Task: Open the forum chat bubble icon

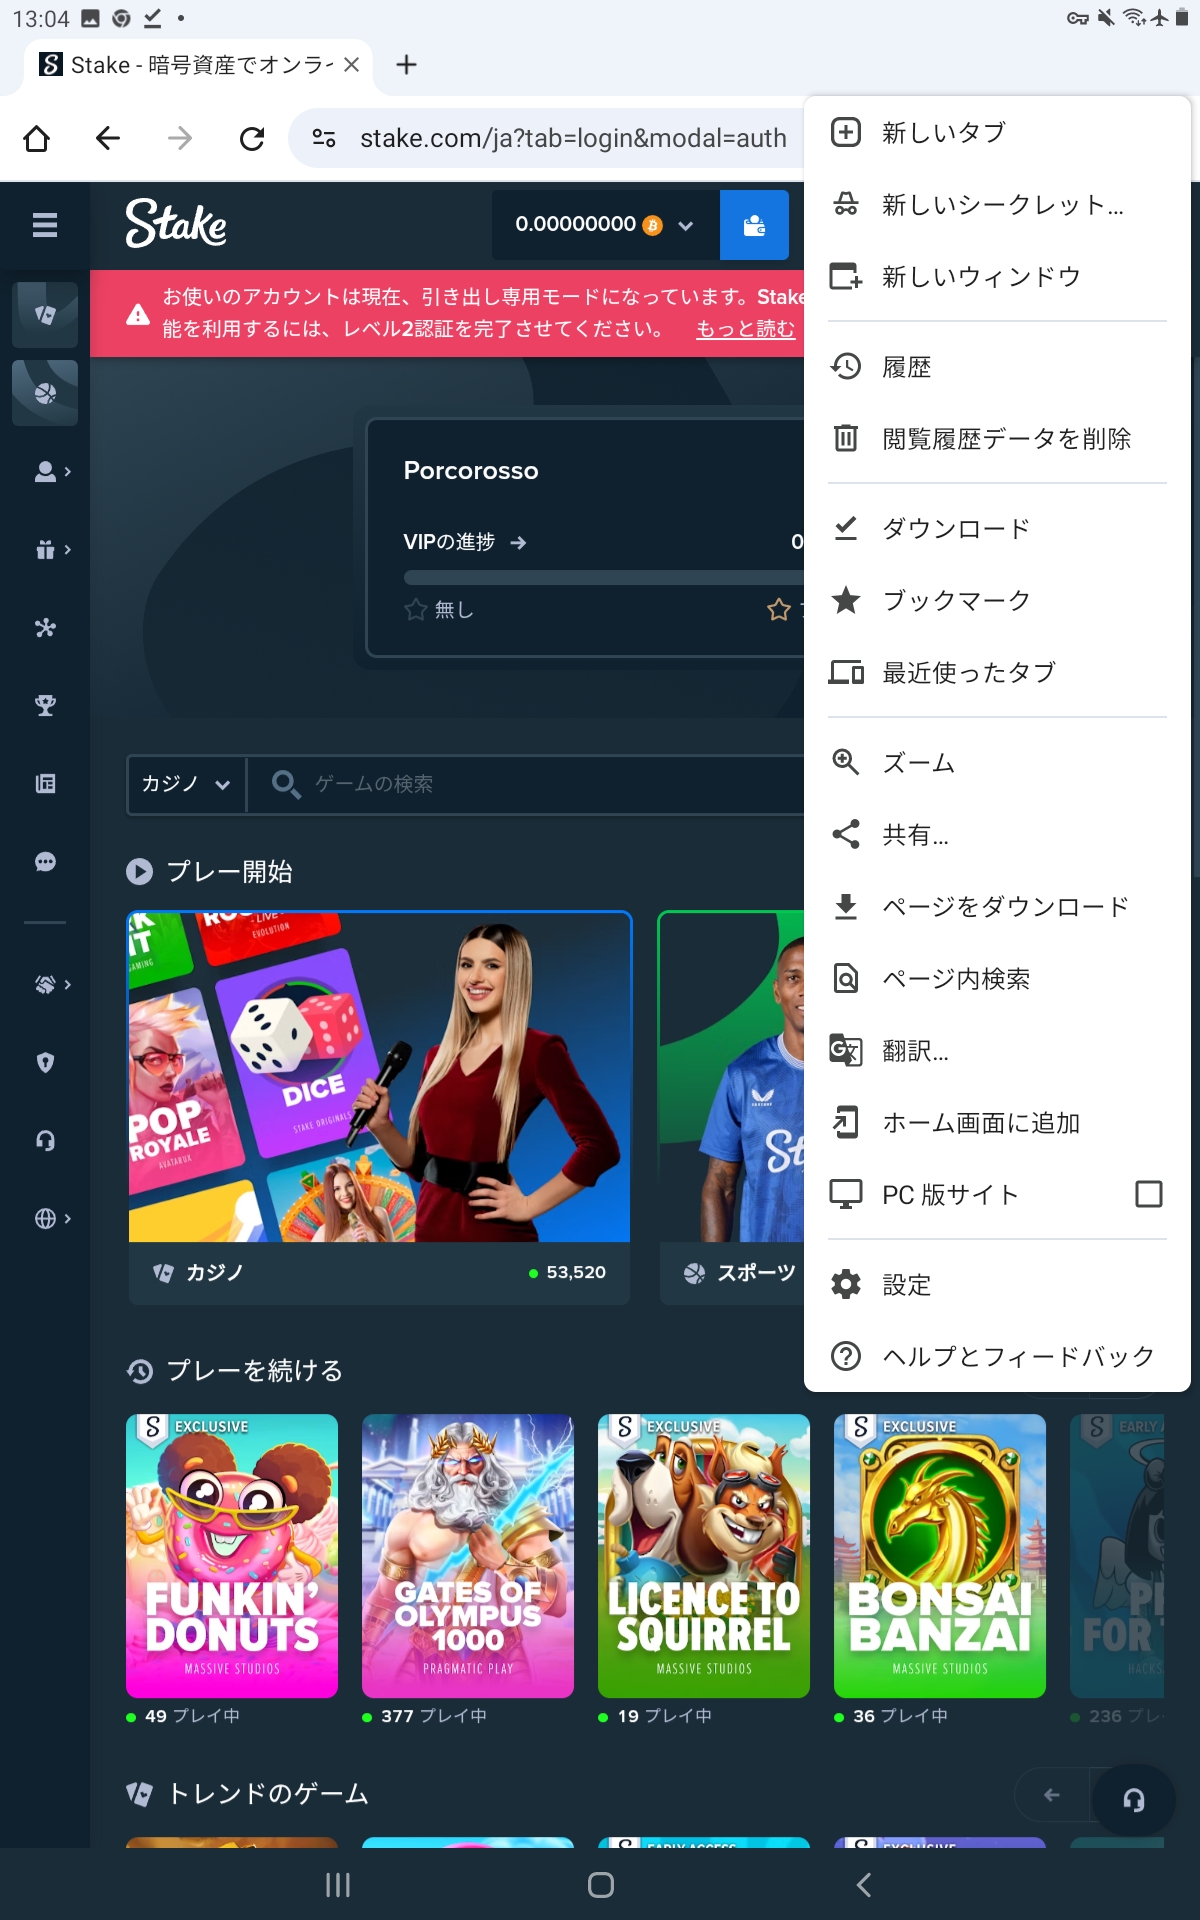Action: (x=45, y=862)
